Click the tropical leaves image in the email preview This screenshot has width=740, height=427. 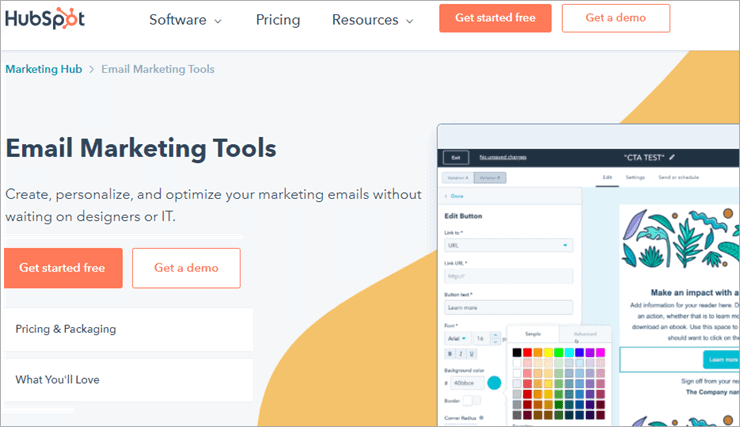coord(681,238)
